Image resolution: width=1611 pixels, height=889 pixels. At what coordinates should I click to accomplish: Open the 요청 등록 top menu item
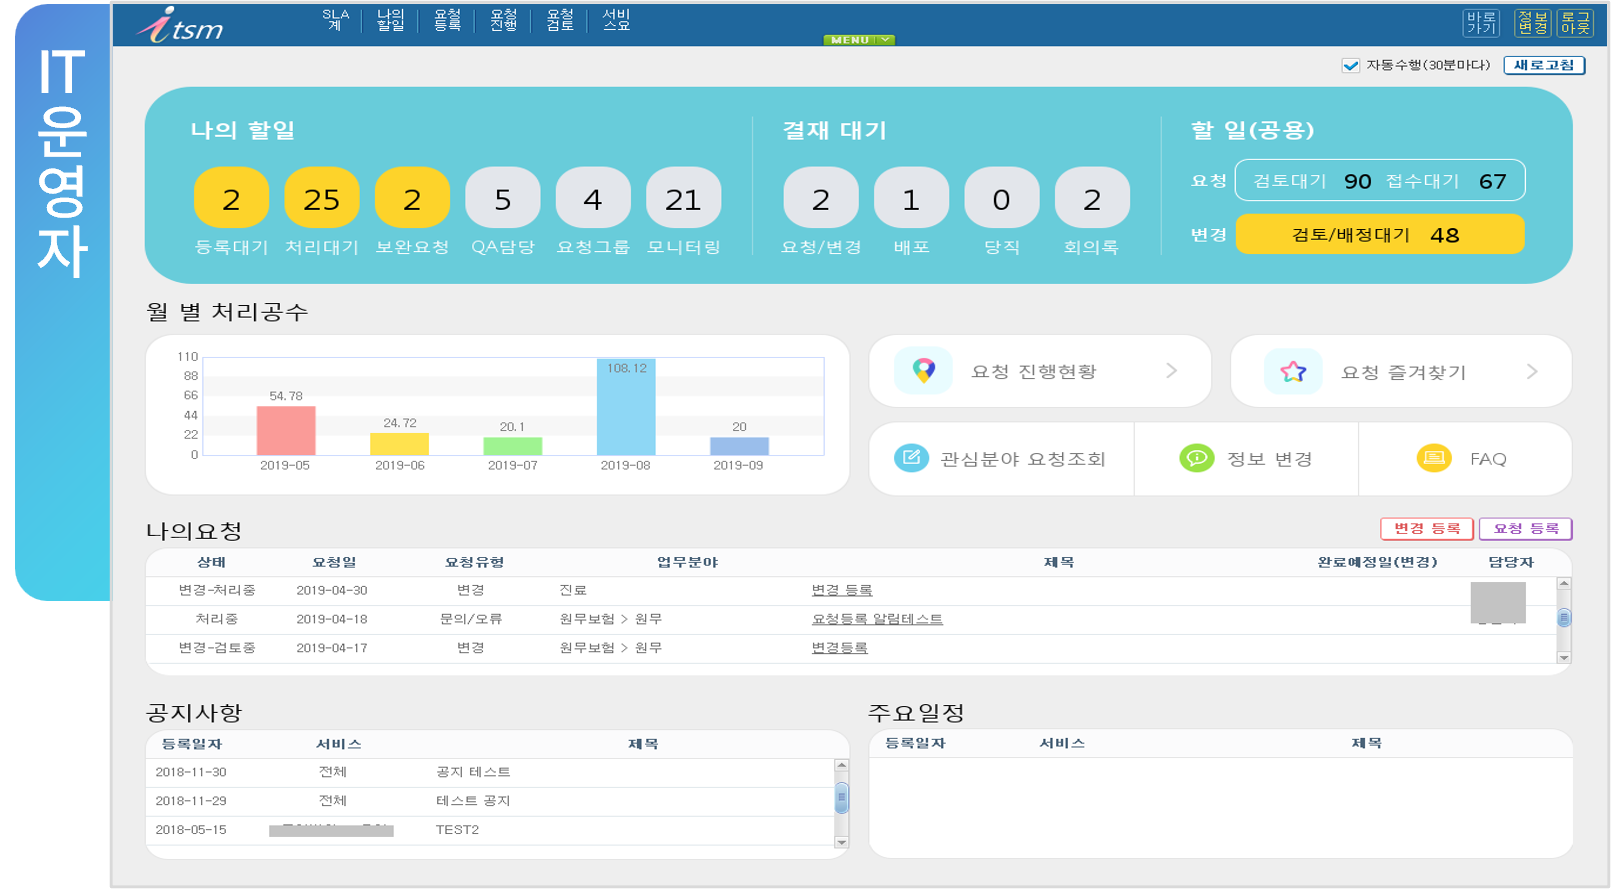click(447, 20)
